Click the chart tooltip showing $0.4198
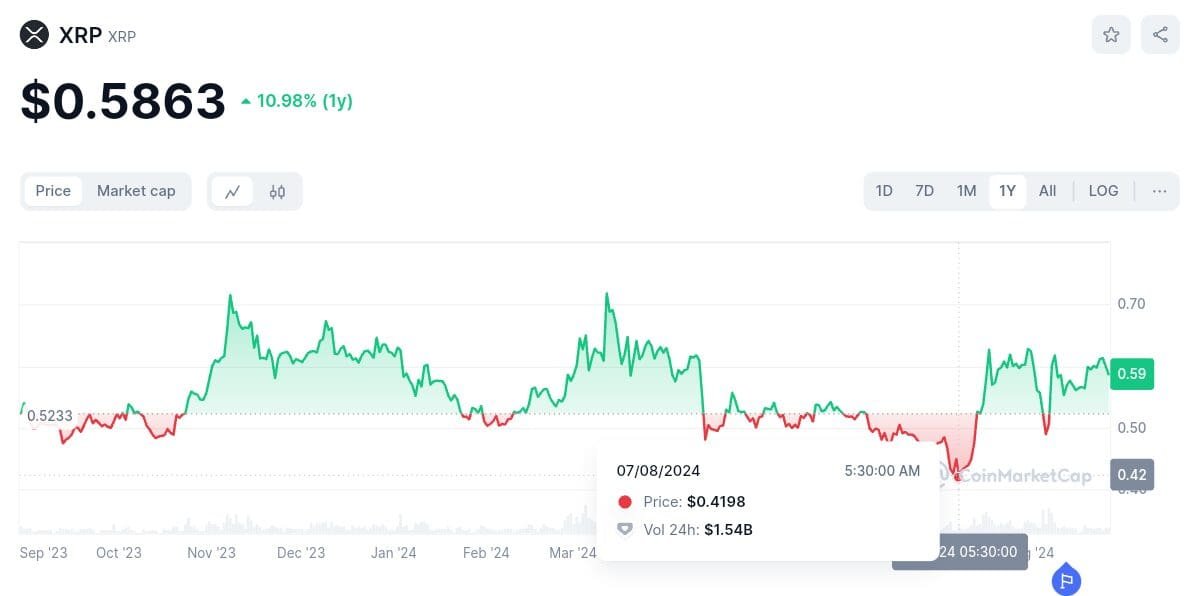Screen dimensions: 1193x596 pyautogui.click(x=767, y=500)
